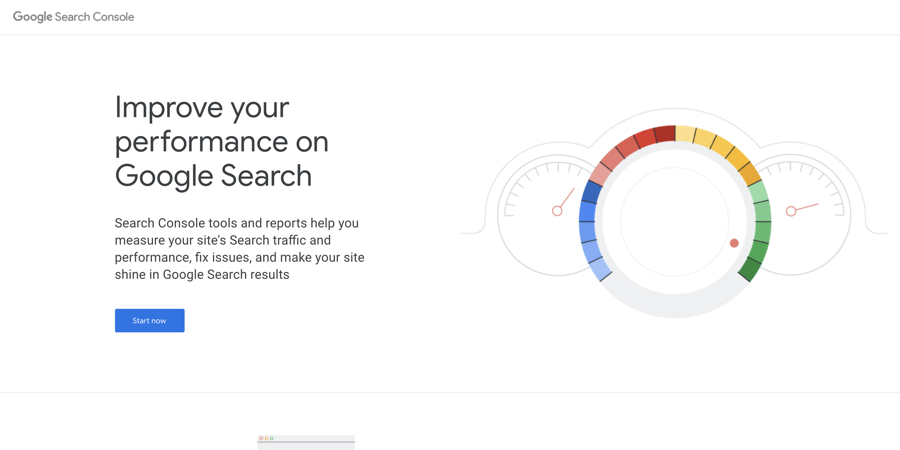Image resolution: width=900 pixels, height=450 pixels.
Task: Click the Start now button
Action: click(x=149, y=320)
